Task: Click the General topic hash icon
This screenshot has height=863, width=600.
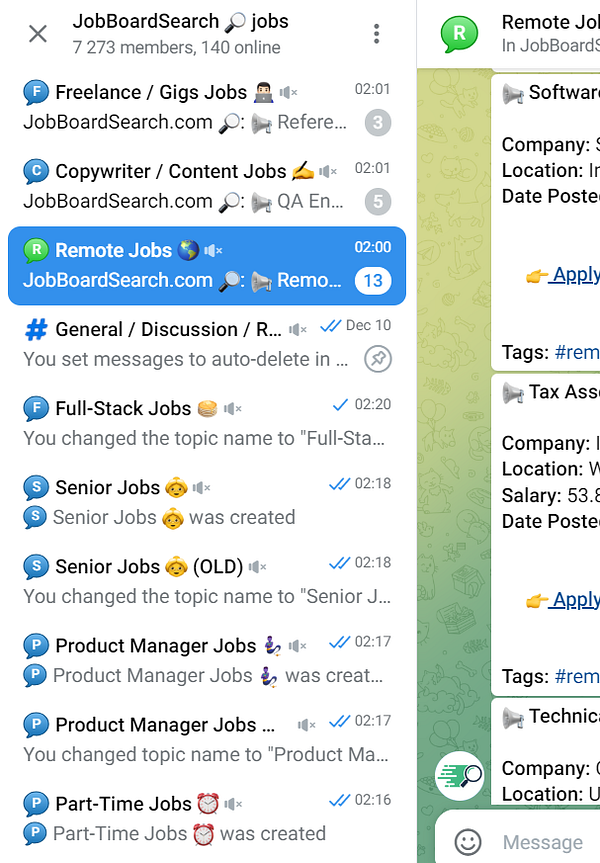Action: (x=36, y=330)
